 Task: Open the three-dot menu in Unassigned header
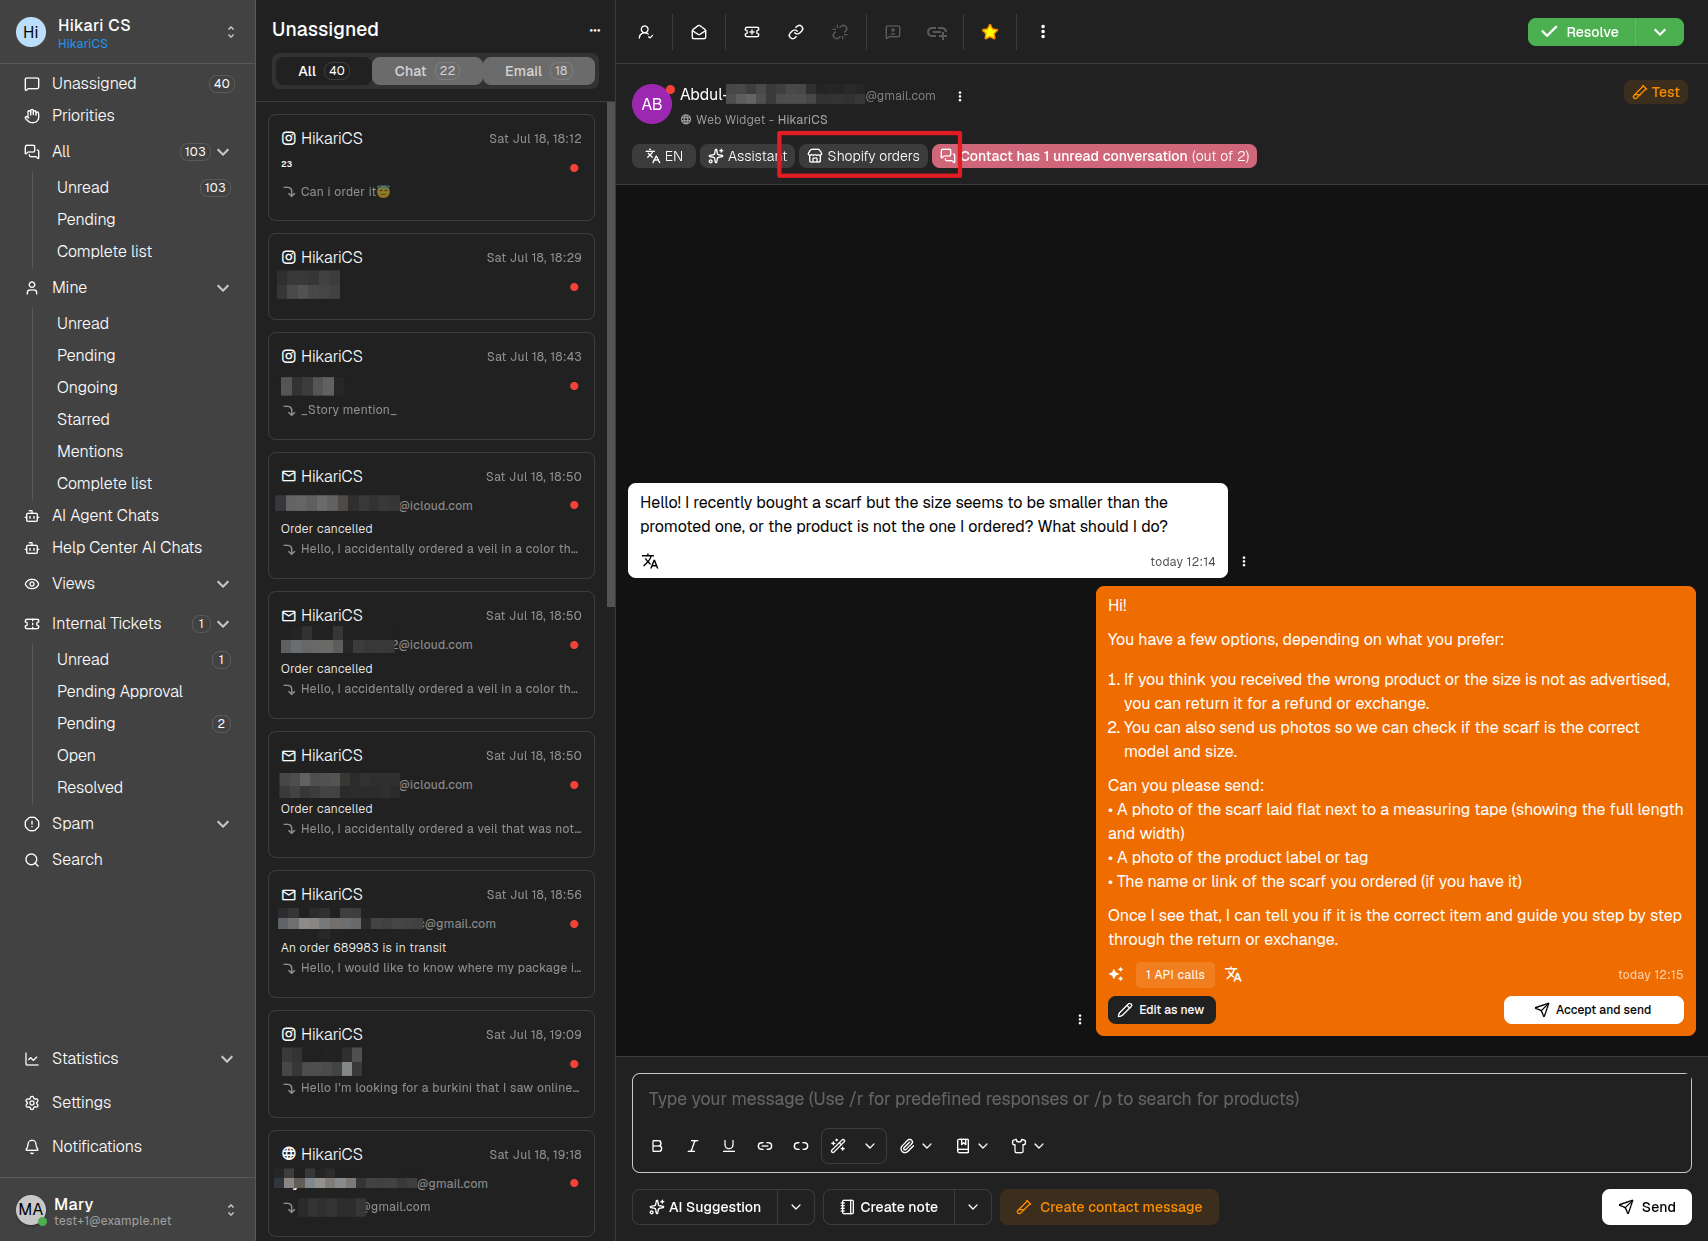click(595, 30)
